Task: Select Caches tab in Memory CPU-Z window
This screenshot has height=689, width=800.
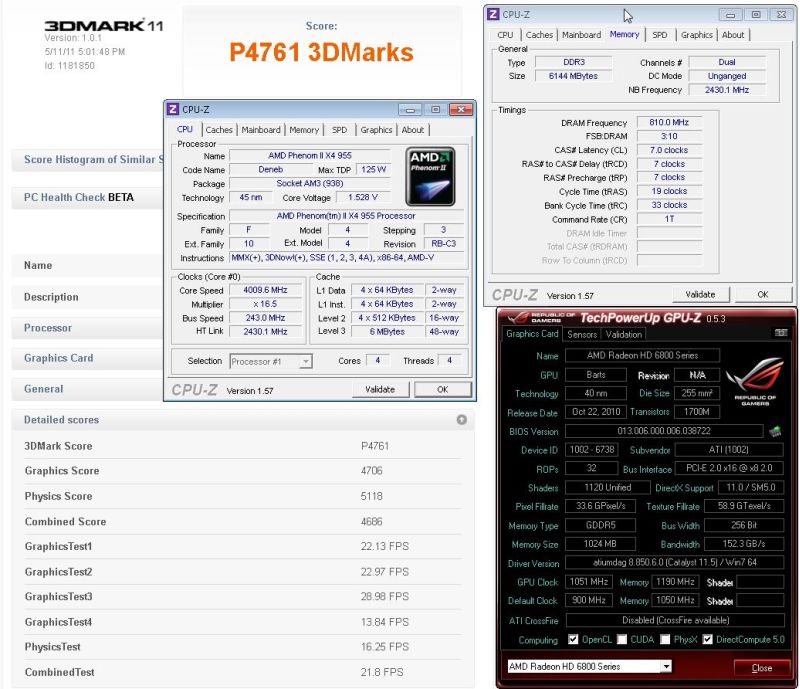Action: point(539,35)
